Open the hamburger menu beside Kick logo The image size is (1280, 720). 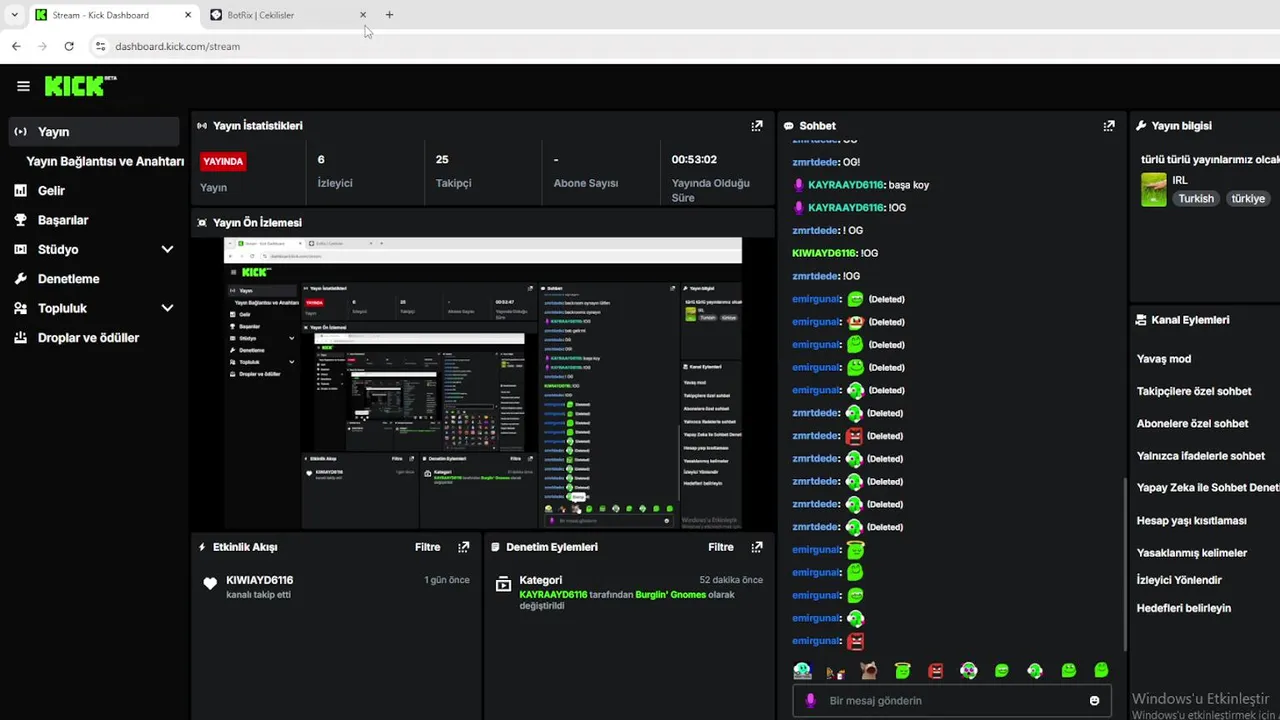pyautogui.click(x=23, y=86)
